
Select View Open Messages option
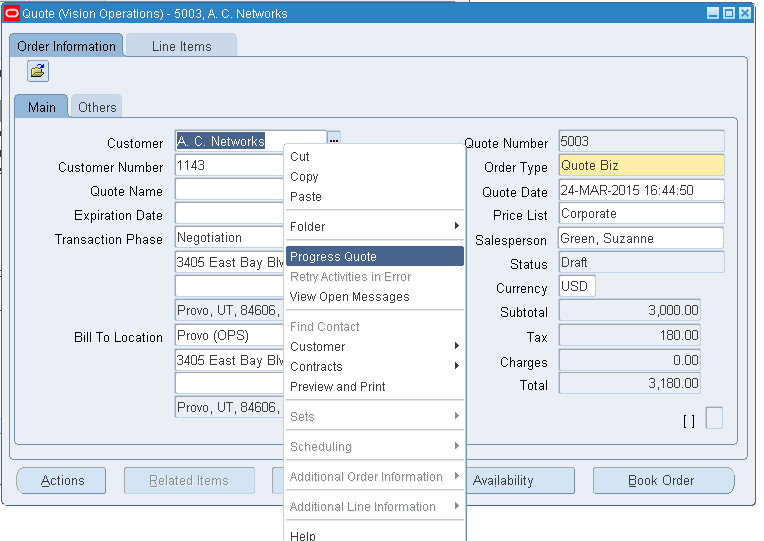349,297
